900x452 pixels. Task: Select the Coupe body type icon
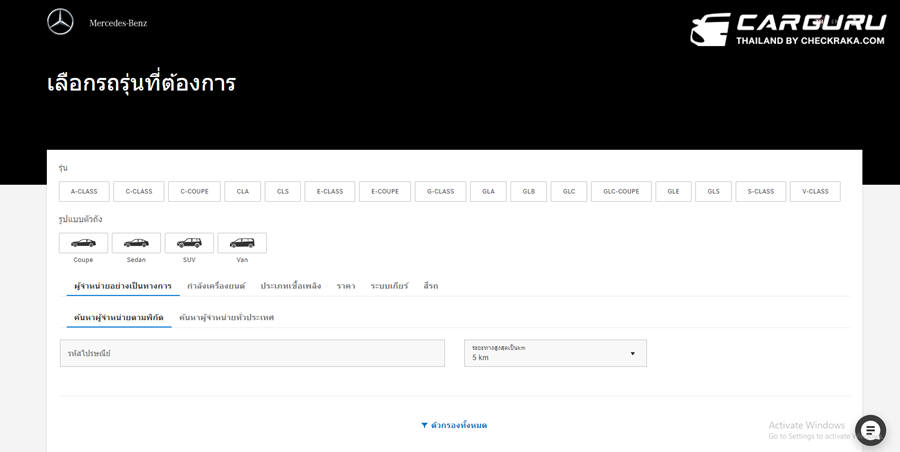83,243
